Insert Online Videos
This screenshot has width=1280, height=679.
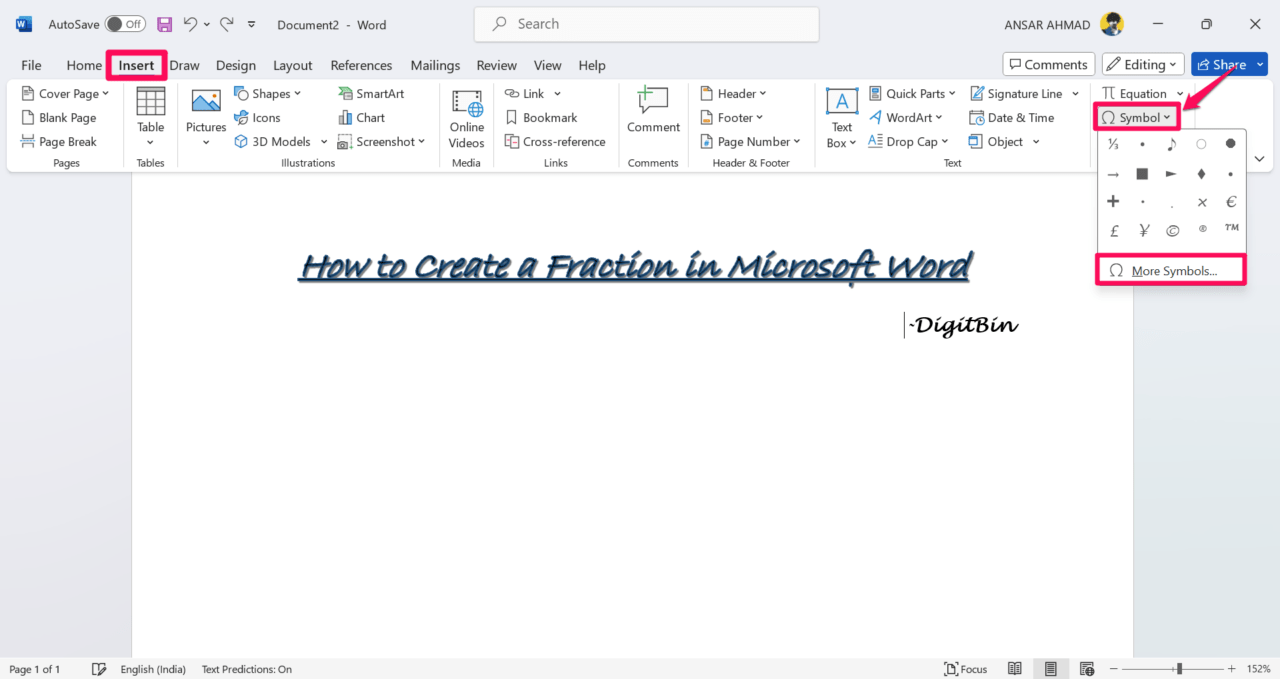pos(466,117)
